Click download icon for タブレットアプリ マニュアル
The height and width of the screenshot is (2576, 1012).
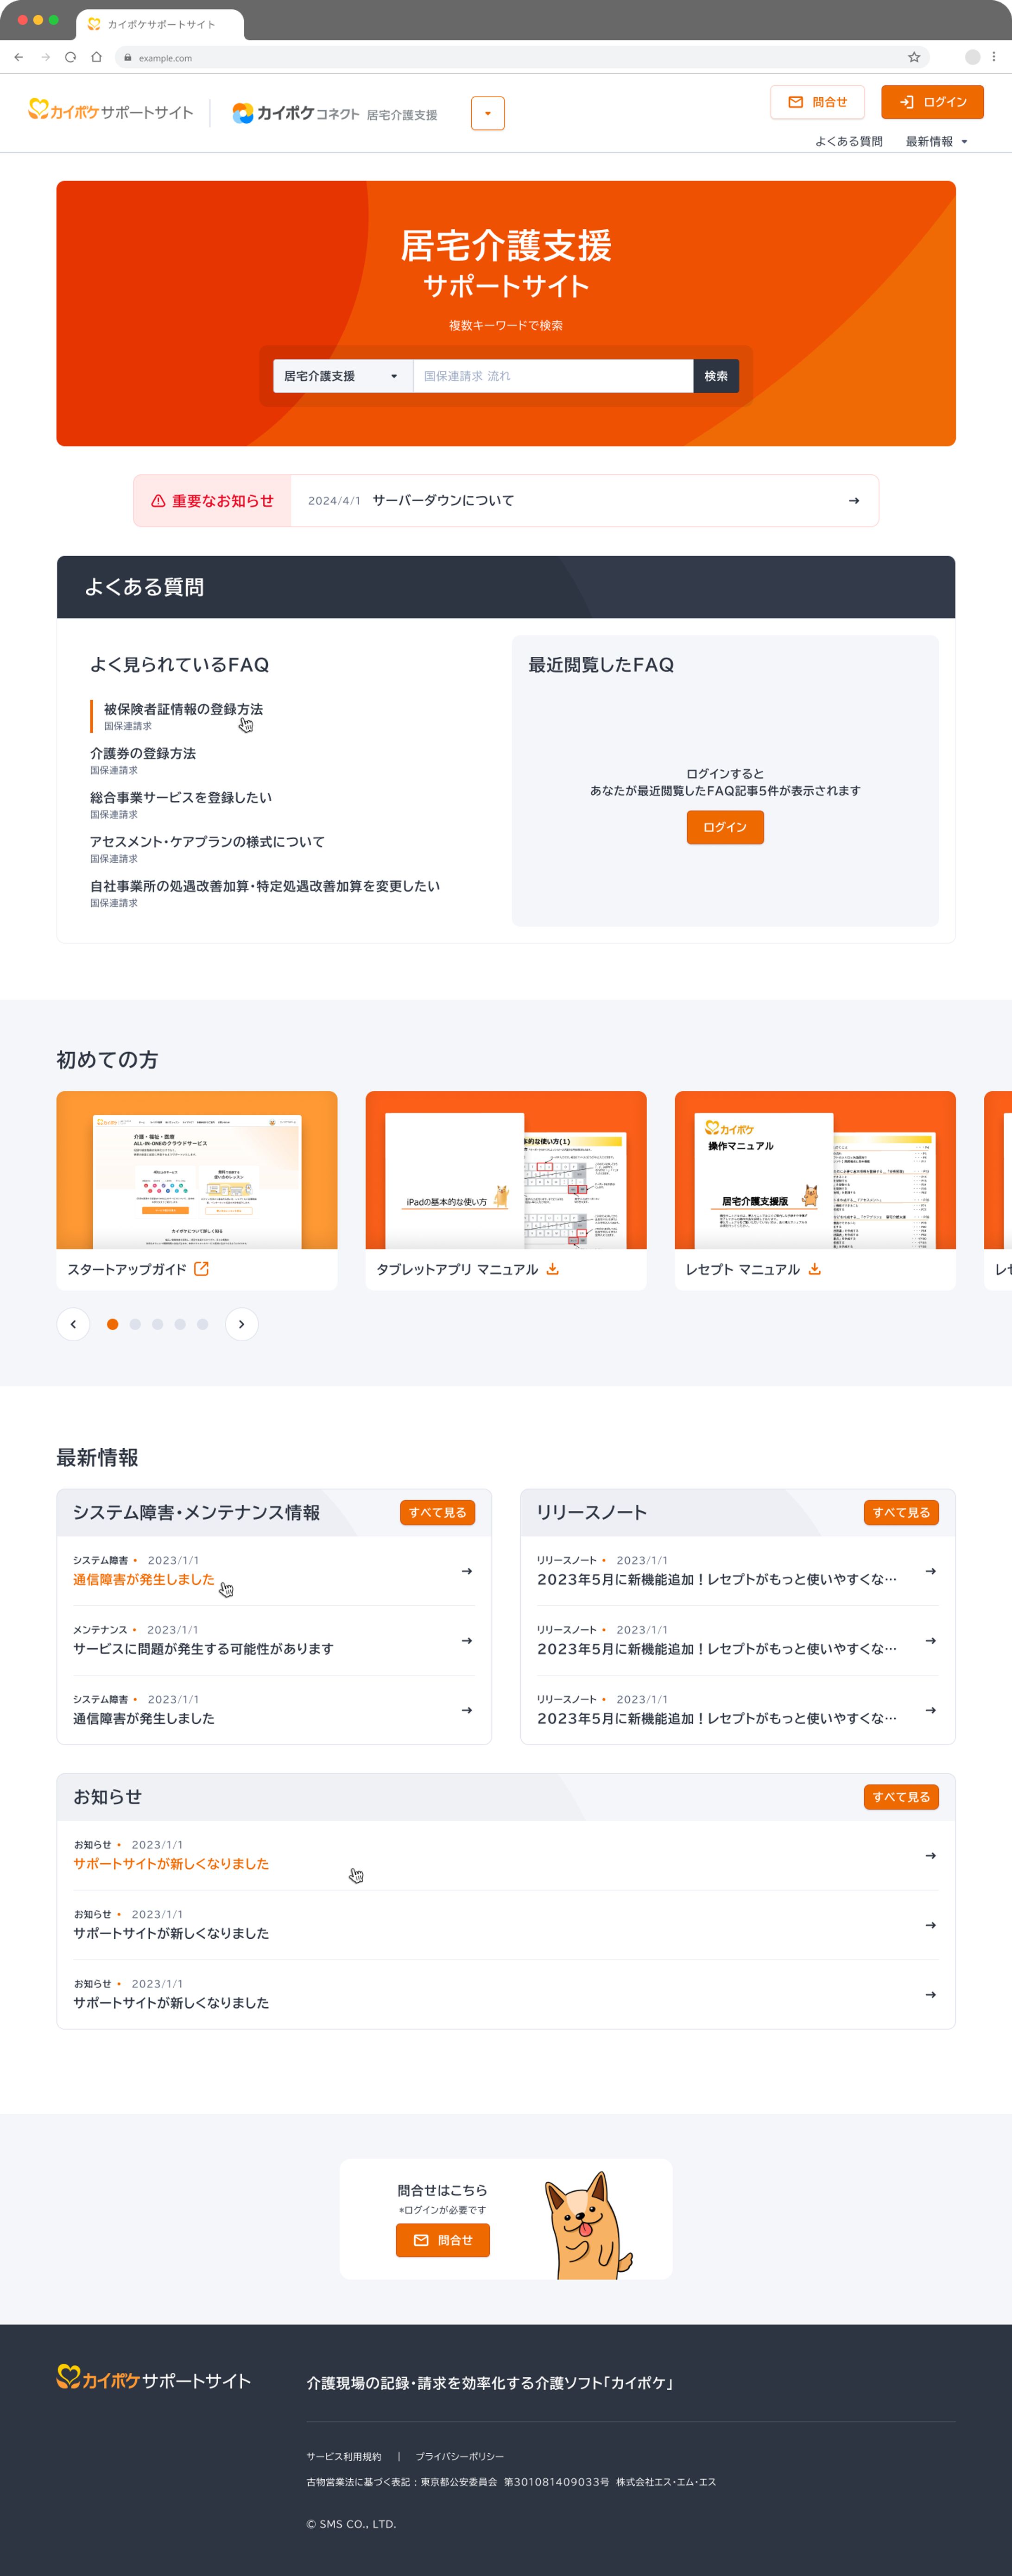pyautogui.click(x=553, y=1269)
